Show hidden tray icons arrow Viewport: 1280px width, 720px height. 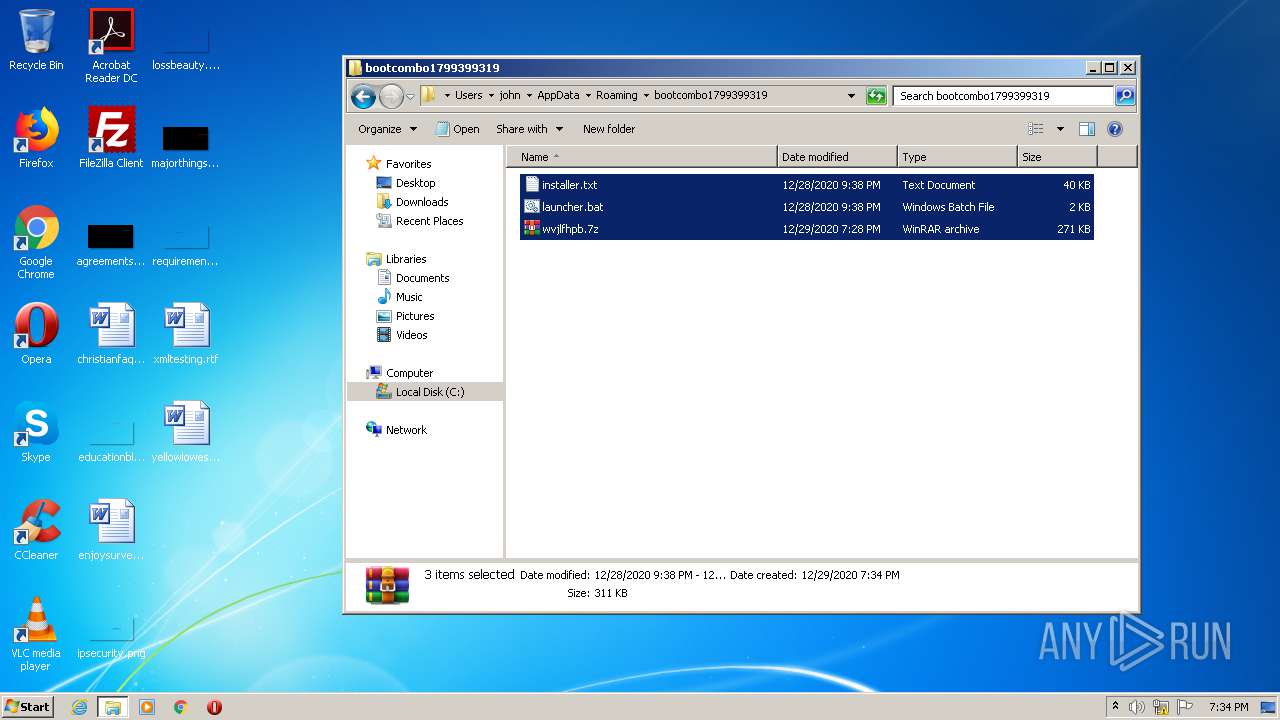(x=1115, y=706)
